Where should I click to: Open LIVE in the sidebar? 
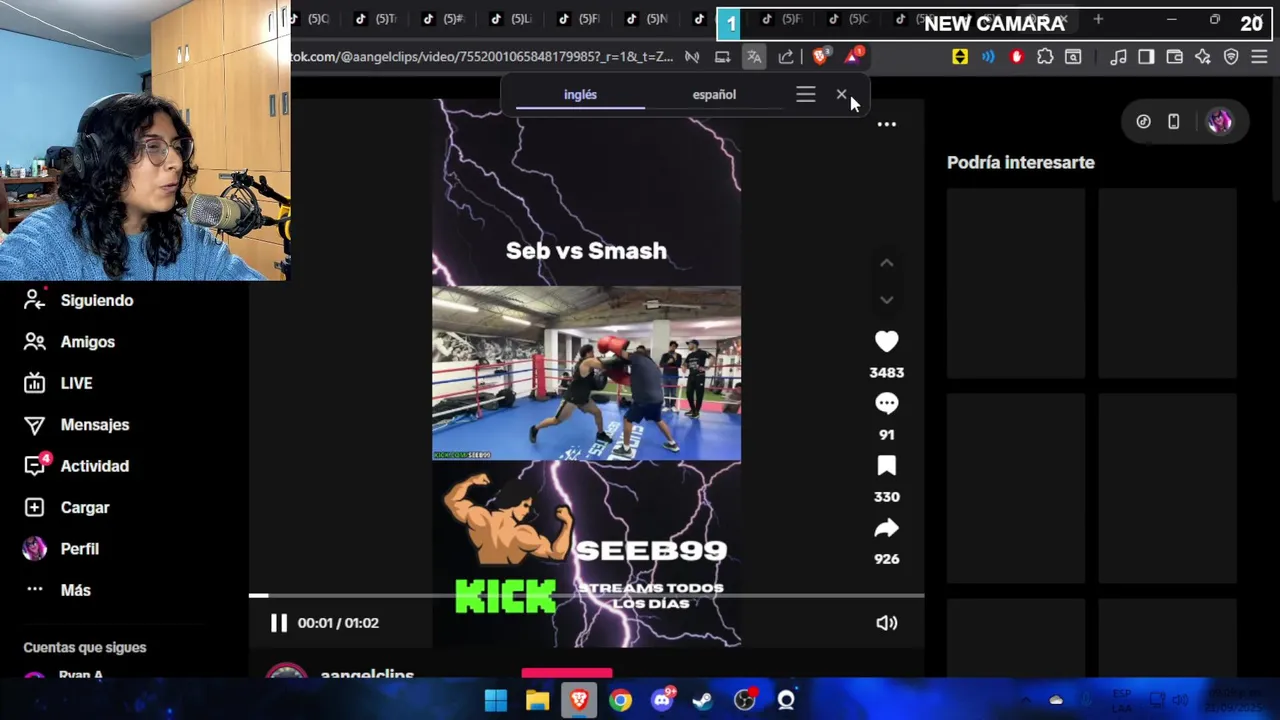pyautogui.click(x=76, y=383)
